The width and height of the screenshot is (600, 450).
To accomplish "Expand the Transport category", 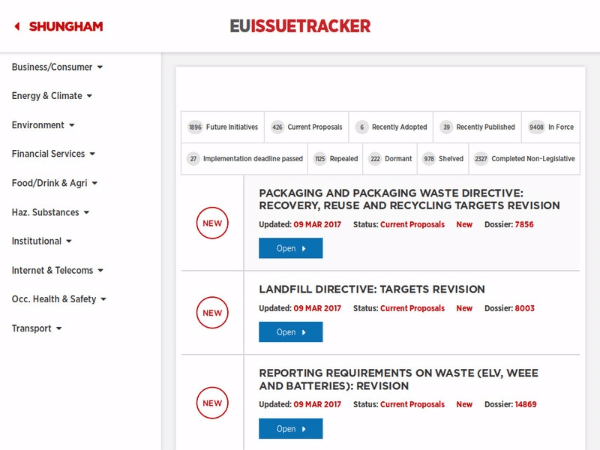I will 36,328.
